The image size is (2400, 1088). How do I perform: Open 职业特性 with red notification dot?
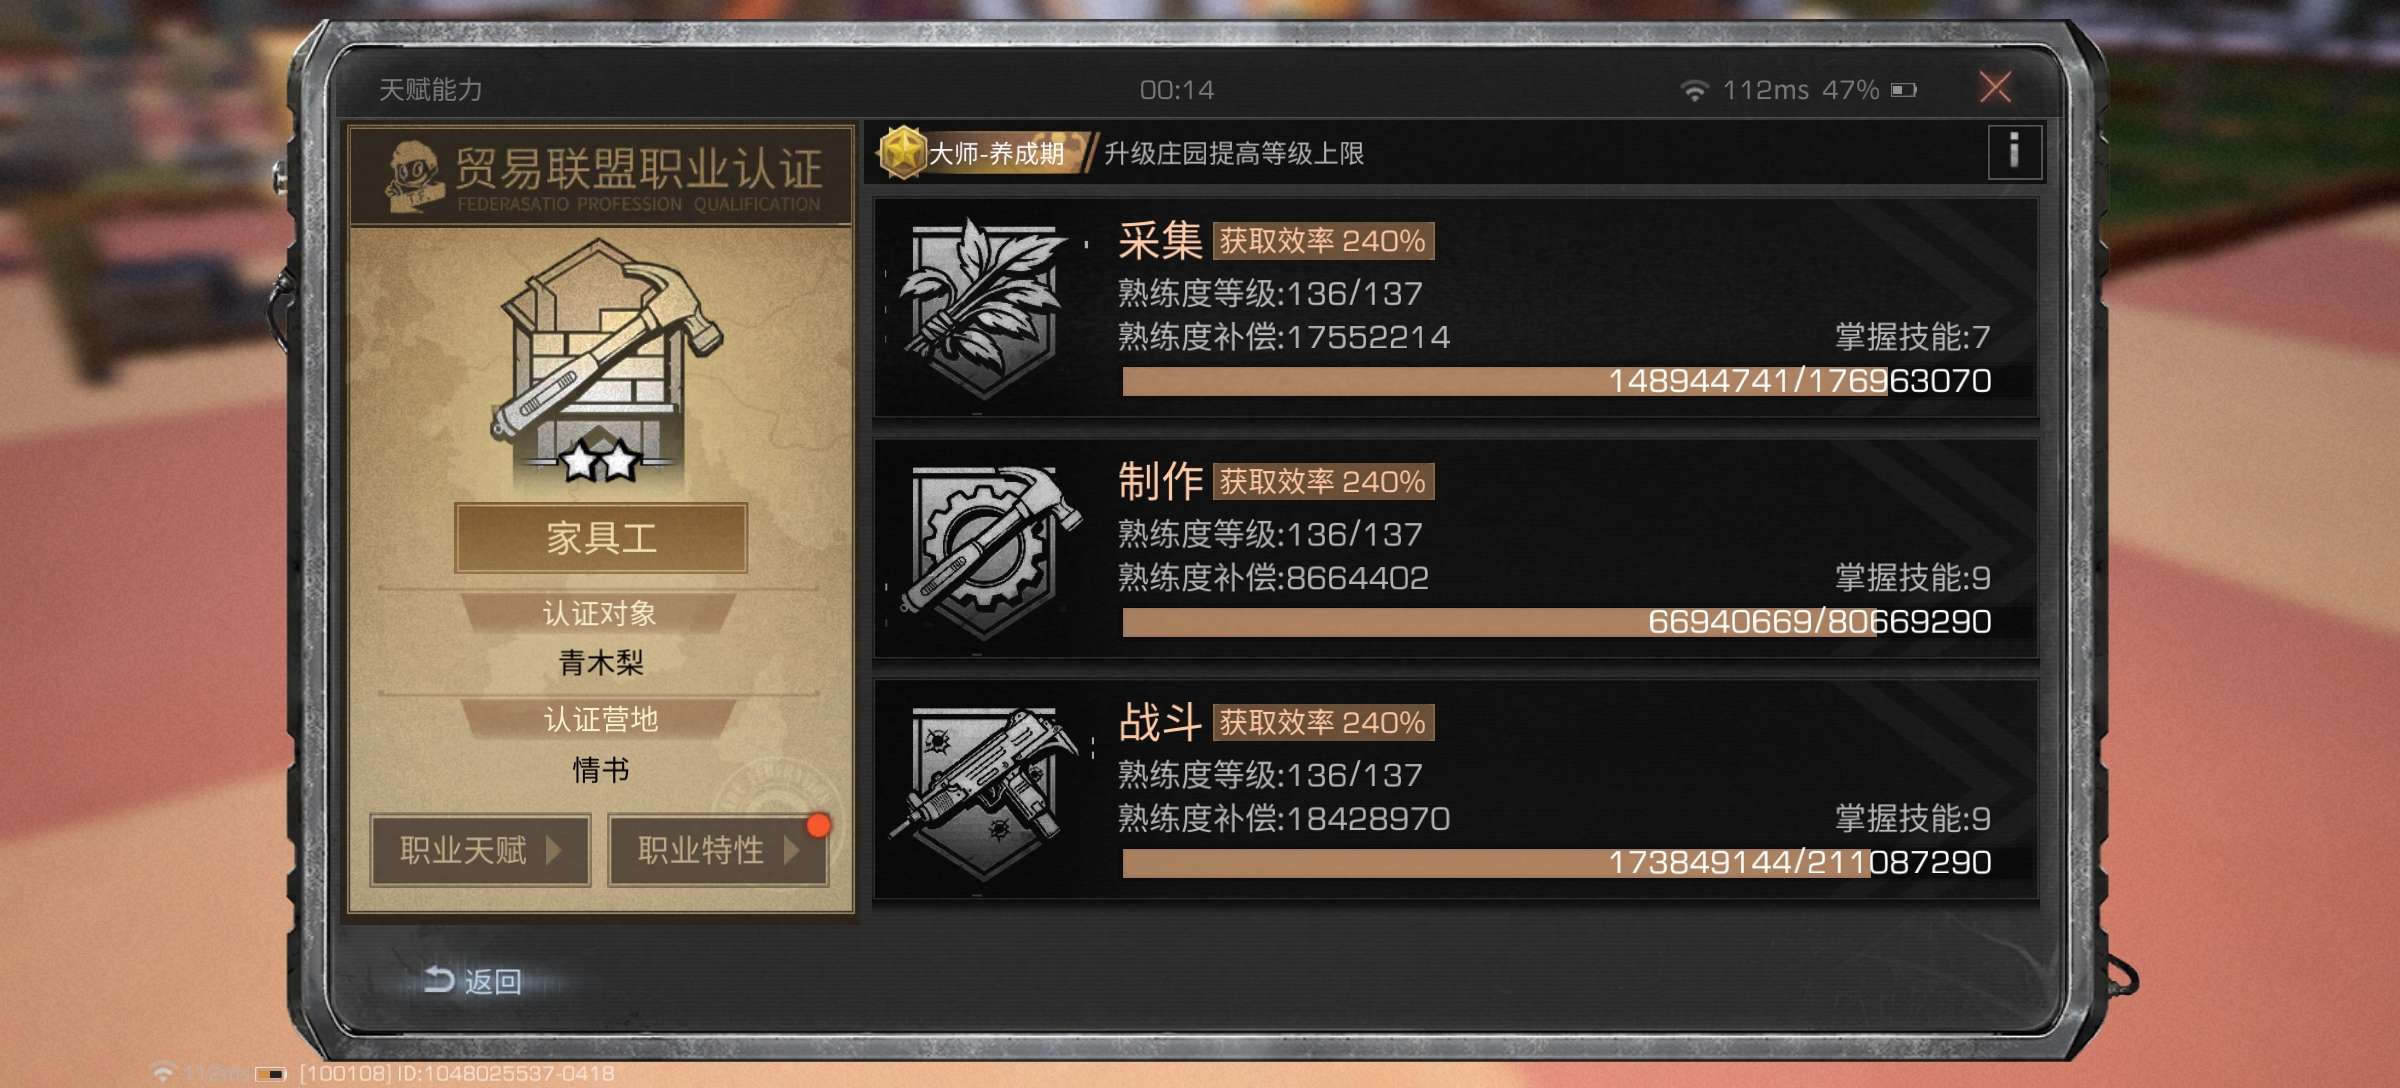point(718,850)
